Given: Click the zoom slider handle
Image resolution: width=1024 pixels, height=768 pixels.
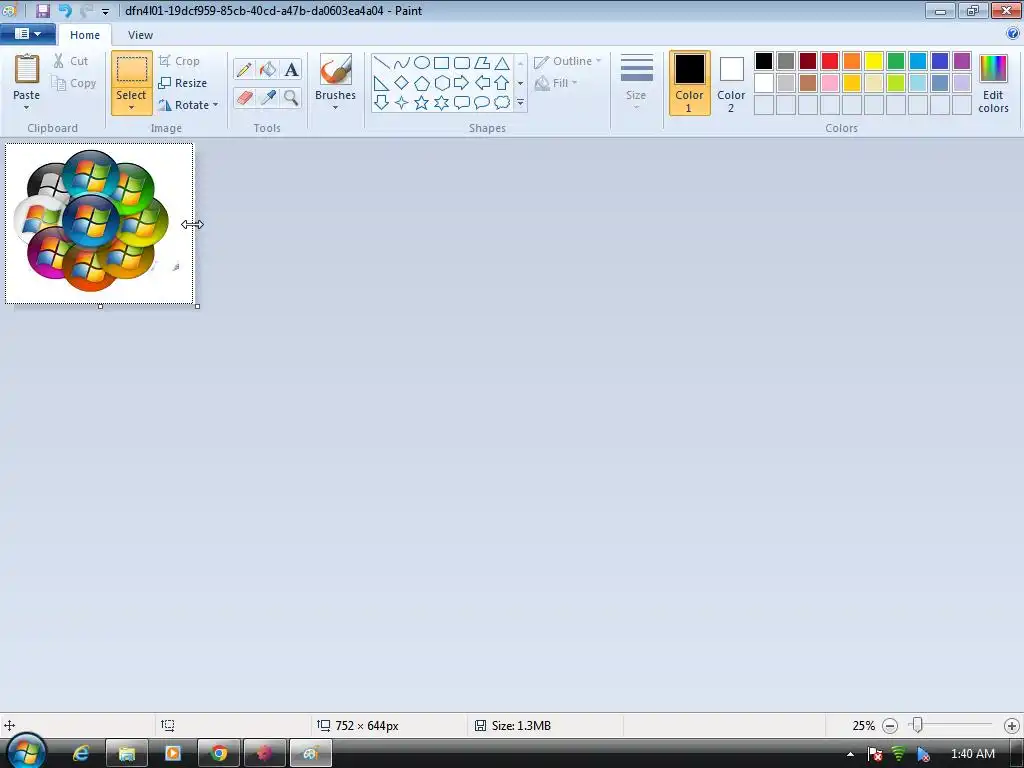Looking at the screenshot, I should pyautogui.click(x=918, y=725).
